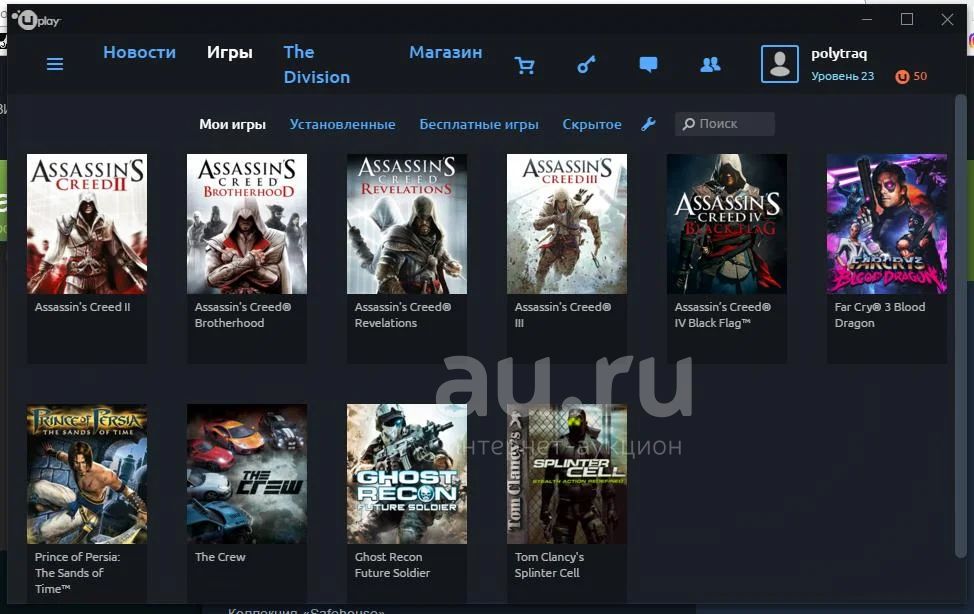974x614 pixels.
Task: Select the Мои игры filter
Action: click(x=232, y=124)
